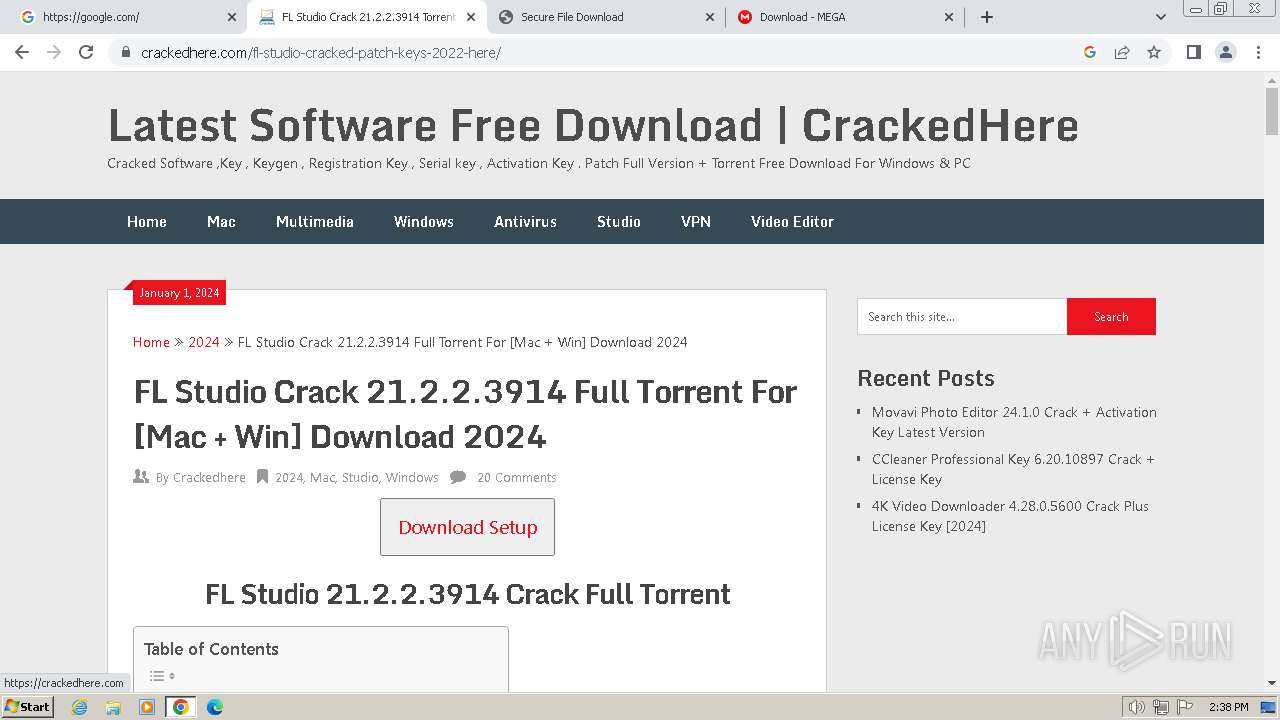1280x720 pixels.
Task: Click the Action Center flag icon
Action: click(1185, 707)
